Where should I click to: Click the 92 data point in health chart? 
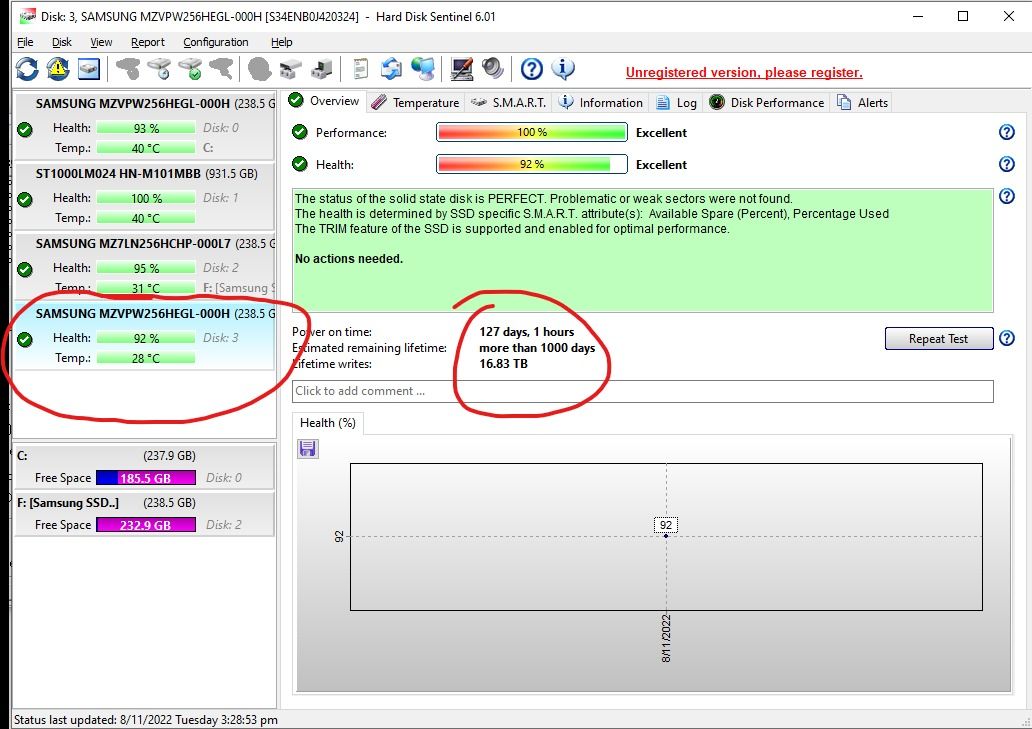click(x=666, y=536)
